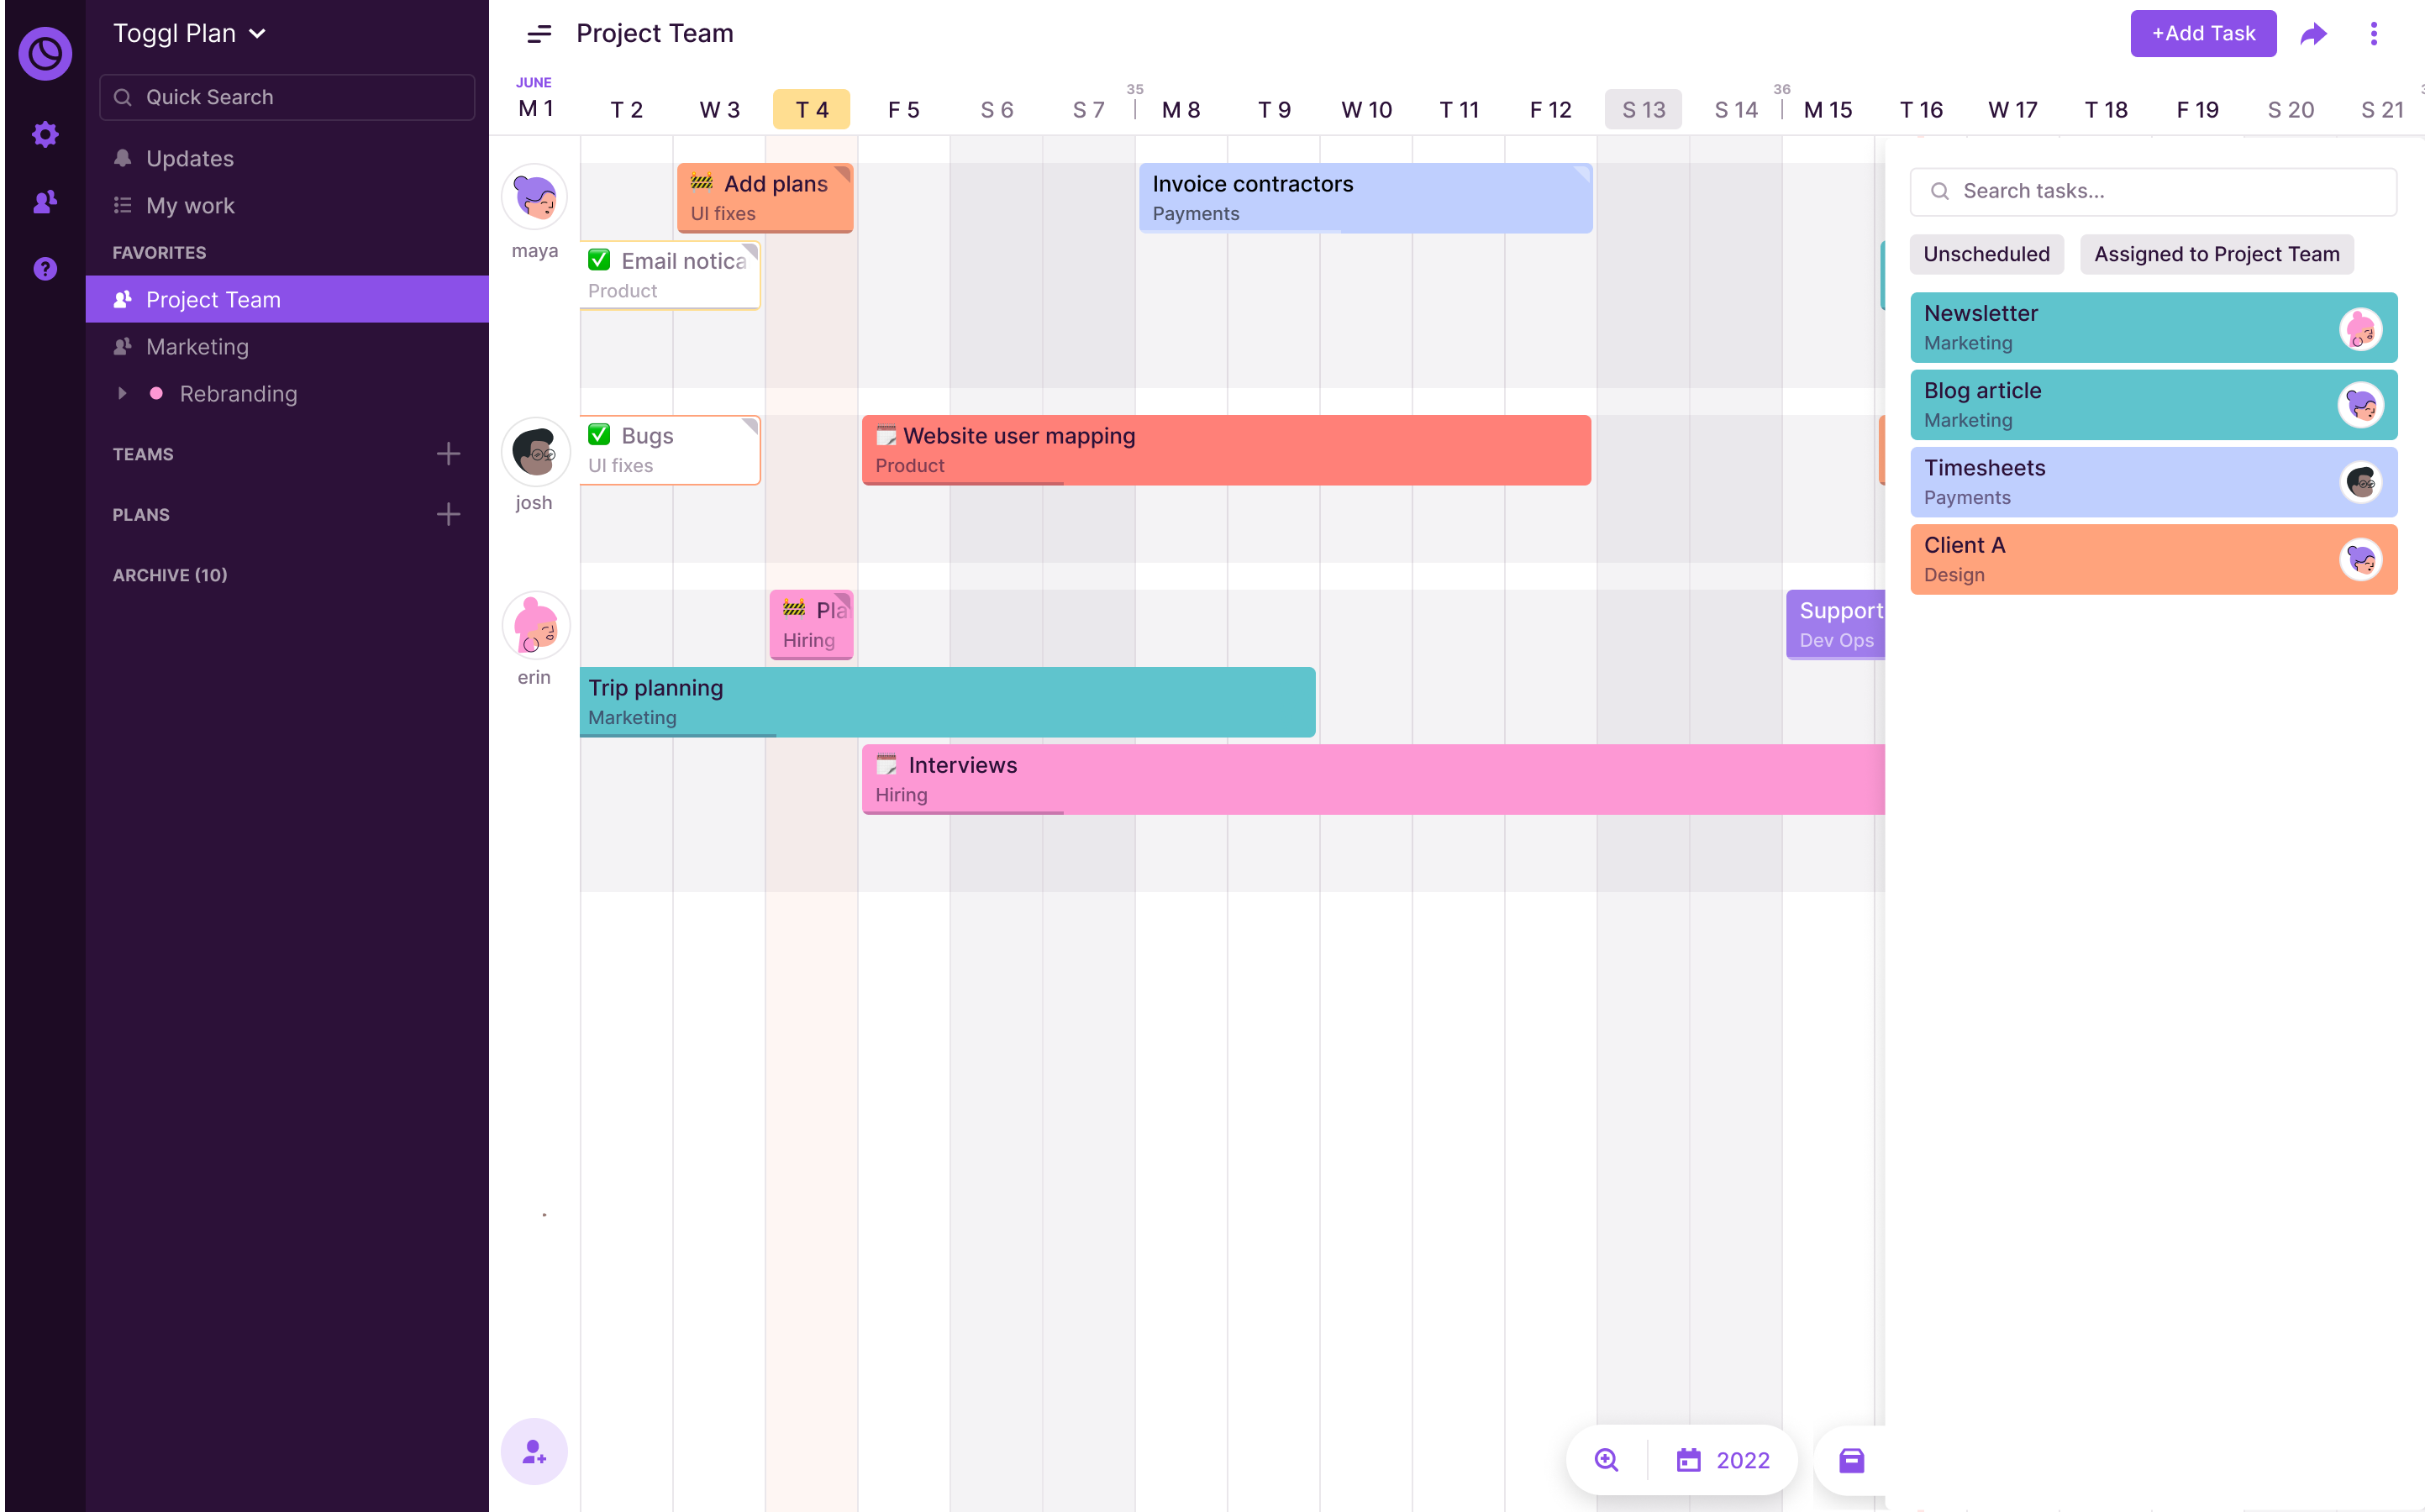Click the zoom magnifier icon
This screenshot has height=1512, width=2425.
click(x=1606, y=1460)
